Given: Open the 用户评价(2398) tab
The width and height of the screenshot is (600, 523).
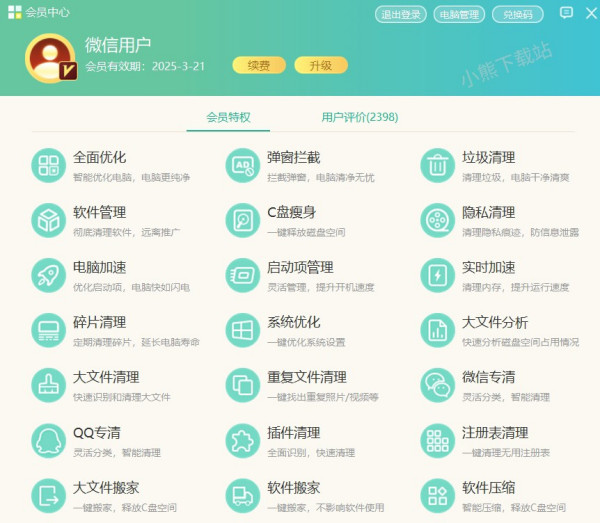Looking at the screenshot, I should pos(360,117).
